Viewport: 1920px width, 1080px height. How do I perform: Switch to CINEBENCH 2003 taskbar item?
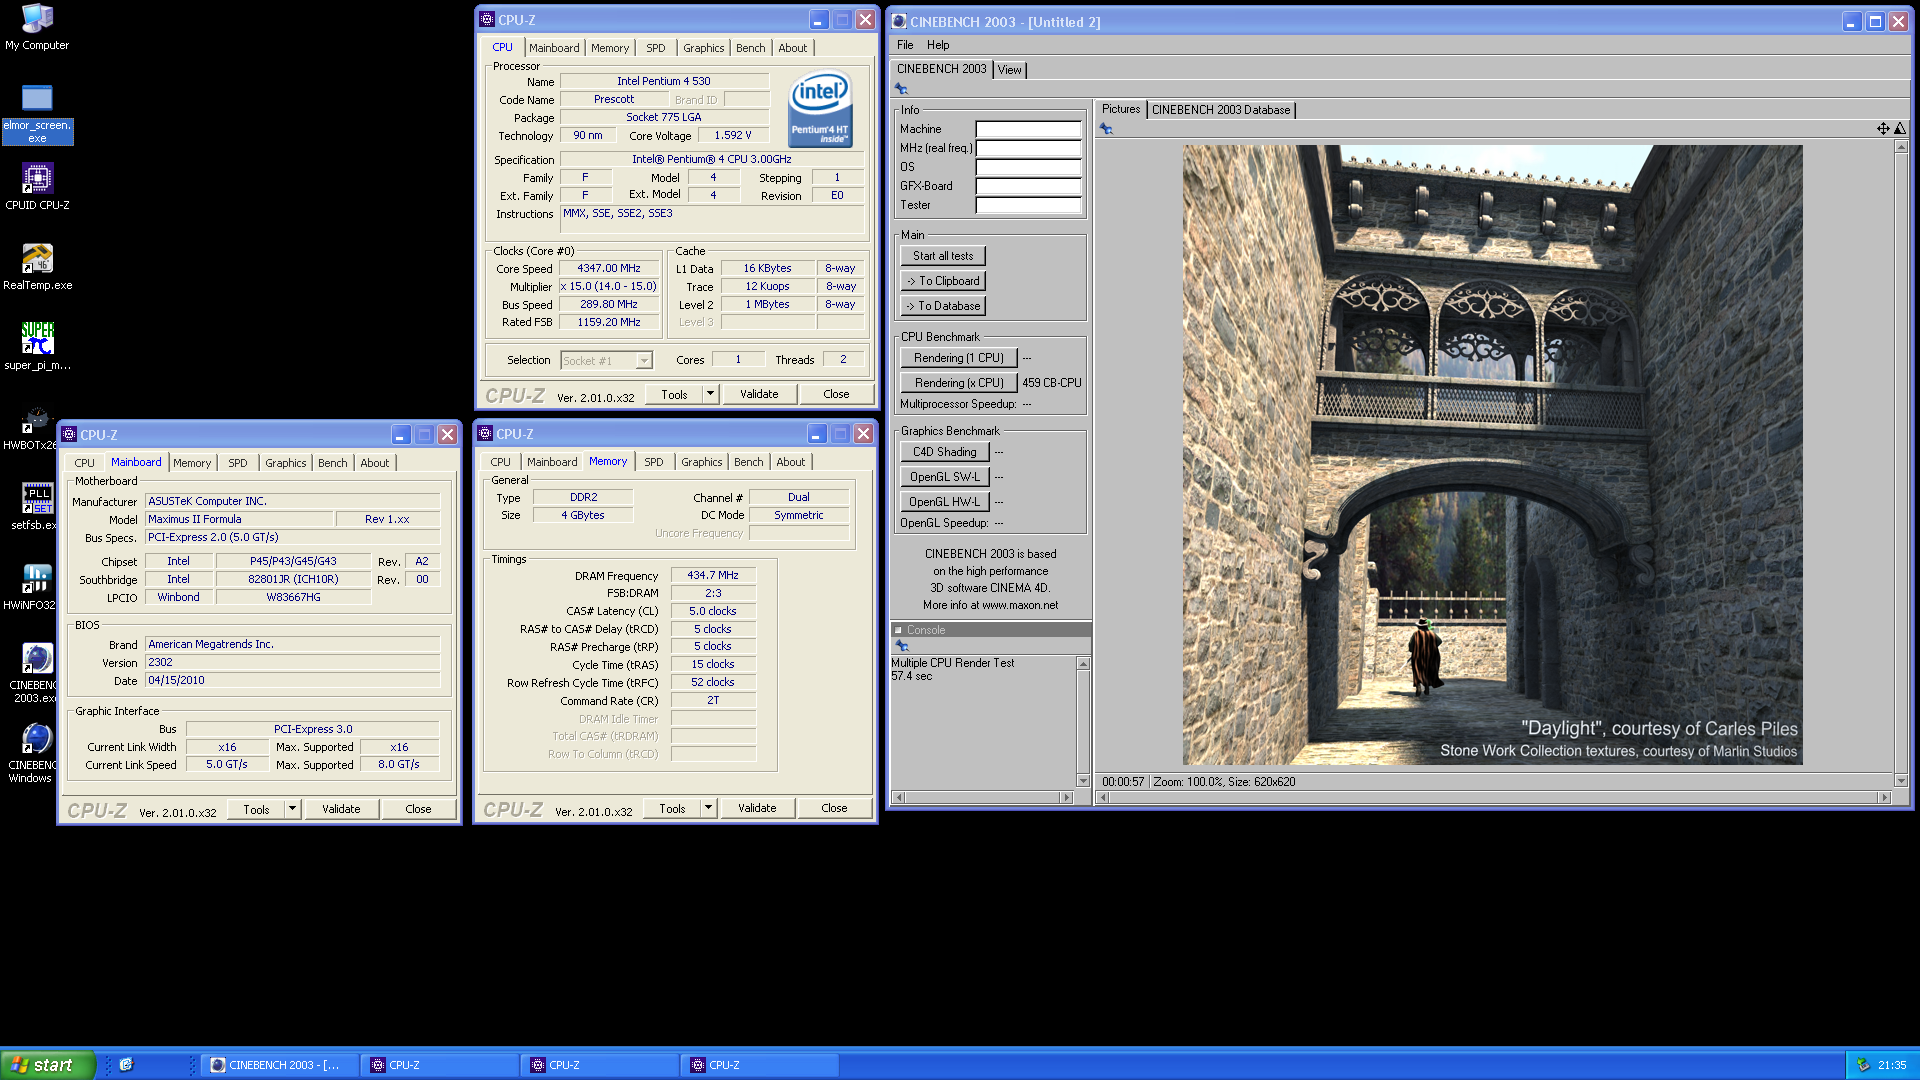tap(279, 1065)
